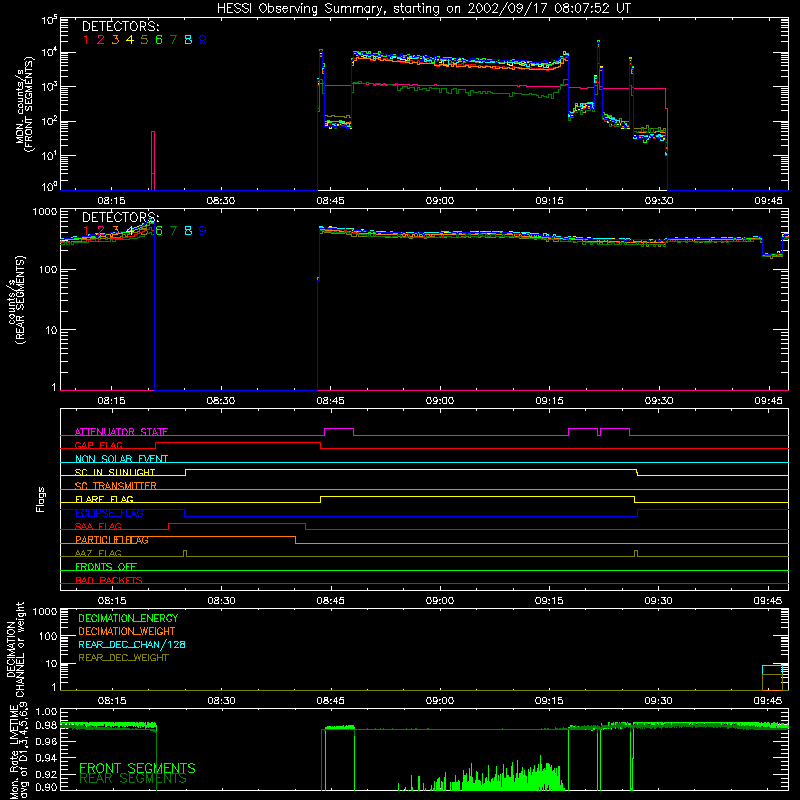Select green detector 6 in front segments legend

point(159,40)
